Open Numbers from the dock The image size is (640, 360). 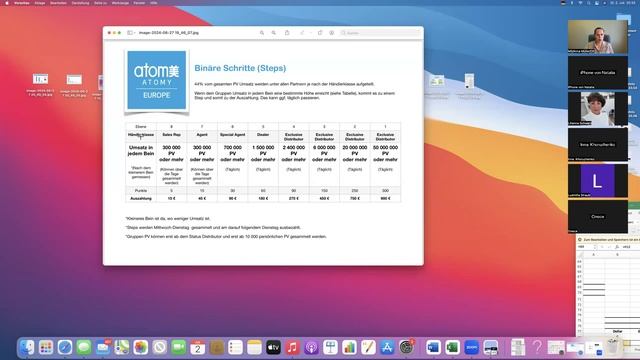pyautogui.click(x=349, y=347)
